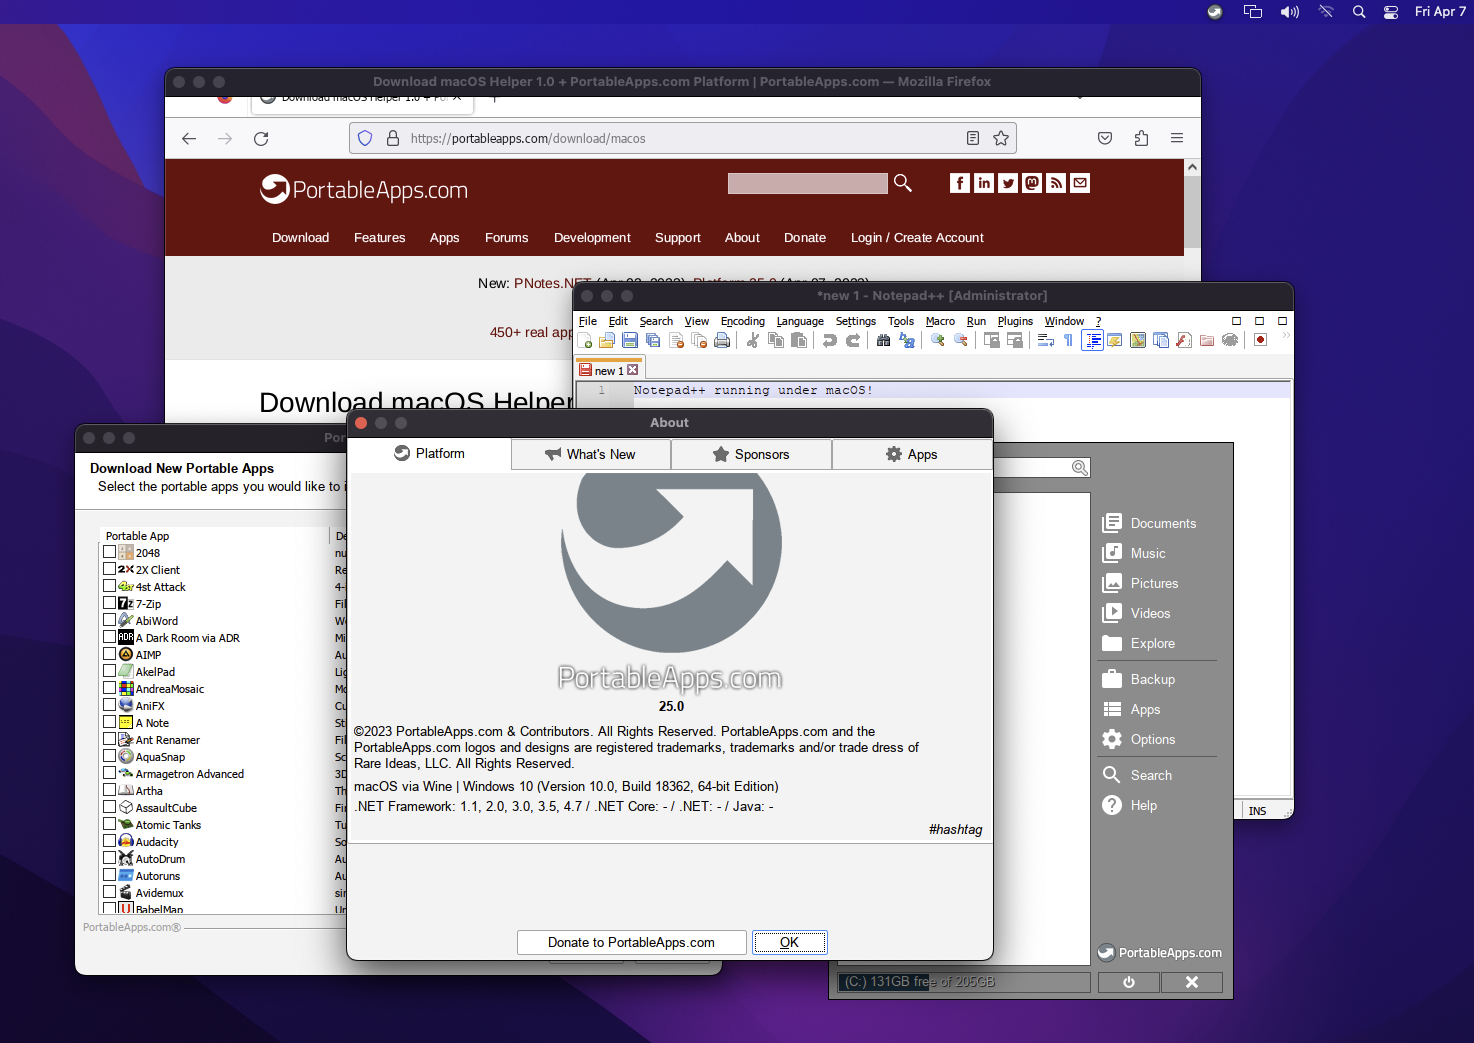Switch to the What's New tab

pos(590,454)
